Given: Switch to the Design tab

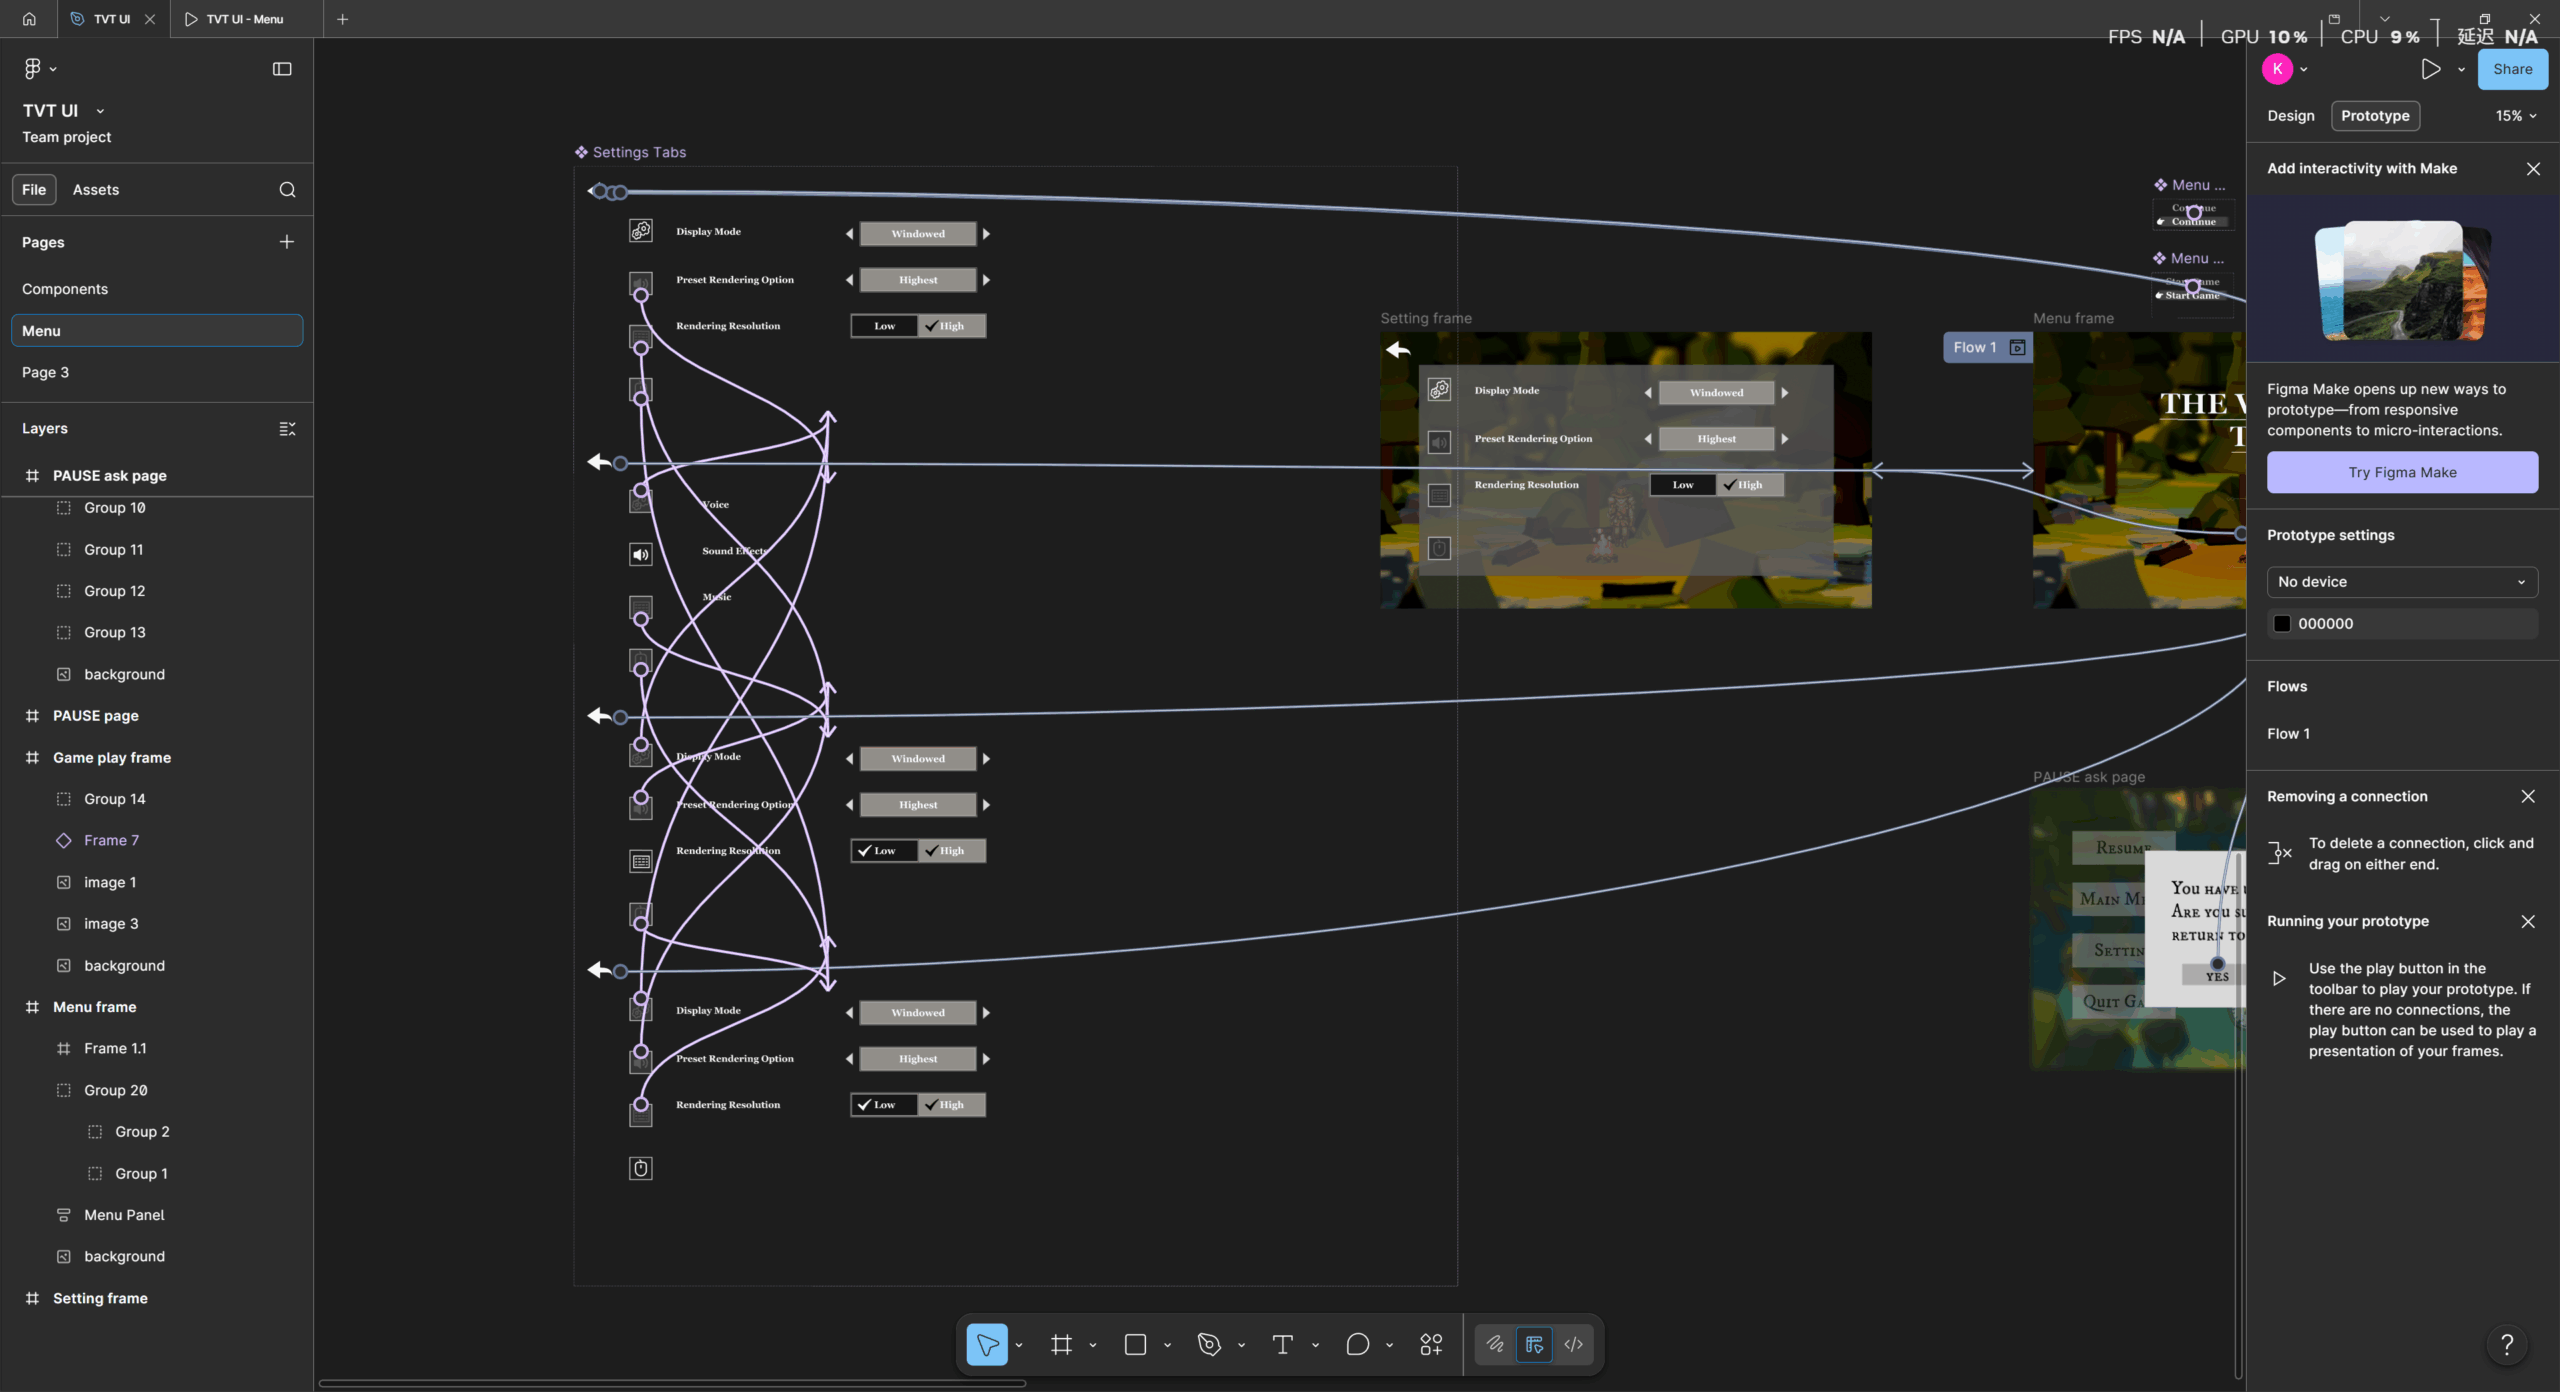Looking at the screenshot, I should [x=2290, y=116].
